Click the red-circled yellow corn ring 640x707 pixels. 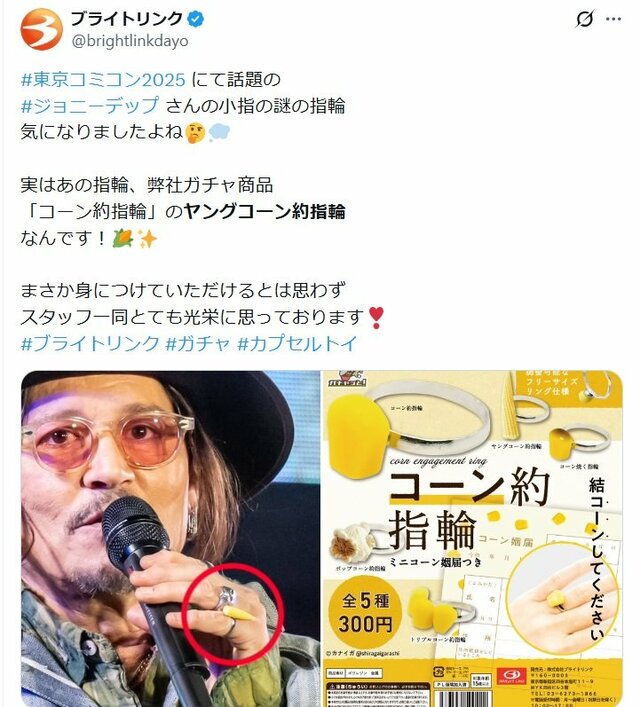[x=237, y=613]
